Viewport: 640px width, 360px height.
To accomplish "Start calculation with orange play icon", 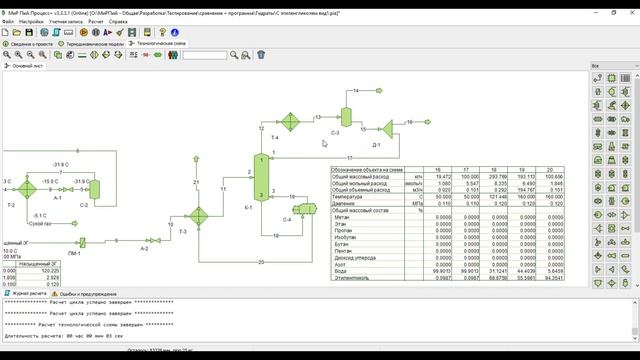I will coord(84,32).
